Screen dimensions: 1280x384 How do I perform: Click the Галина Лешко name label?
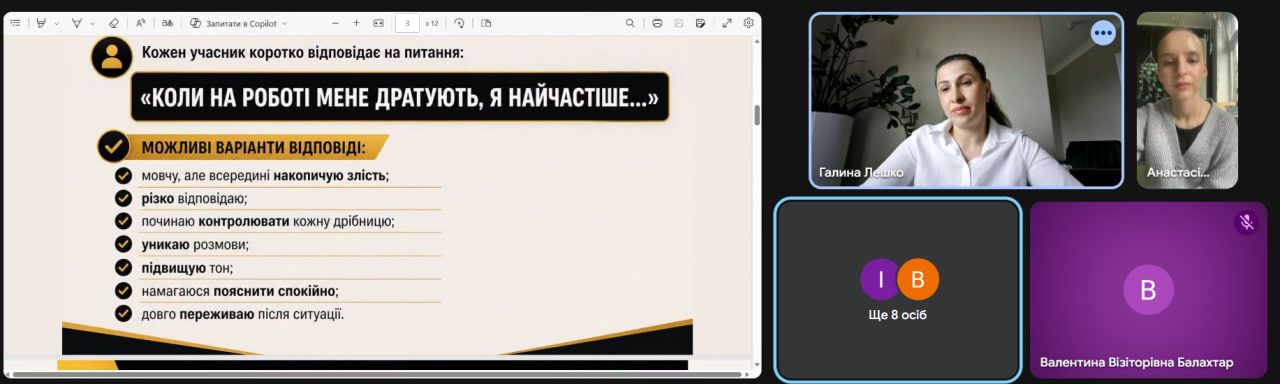point(861,172)
